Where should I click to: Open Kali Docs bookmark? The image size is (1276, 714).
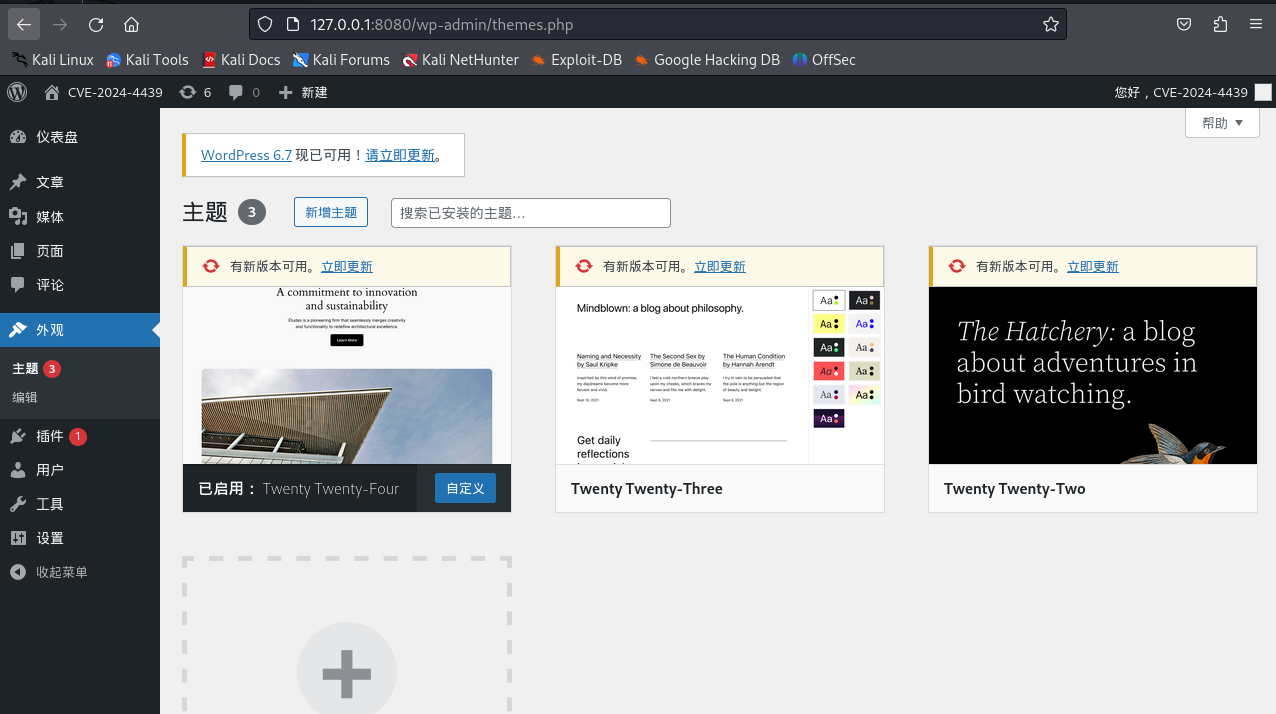[241, 60]
